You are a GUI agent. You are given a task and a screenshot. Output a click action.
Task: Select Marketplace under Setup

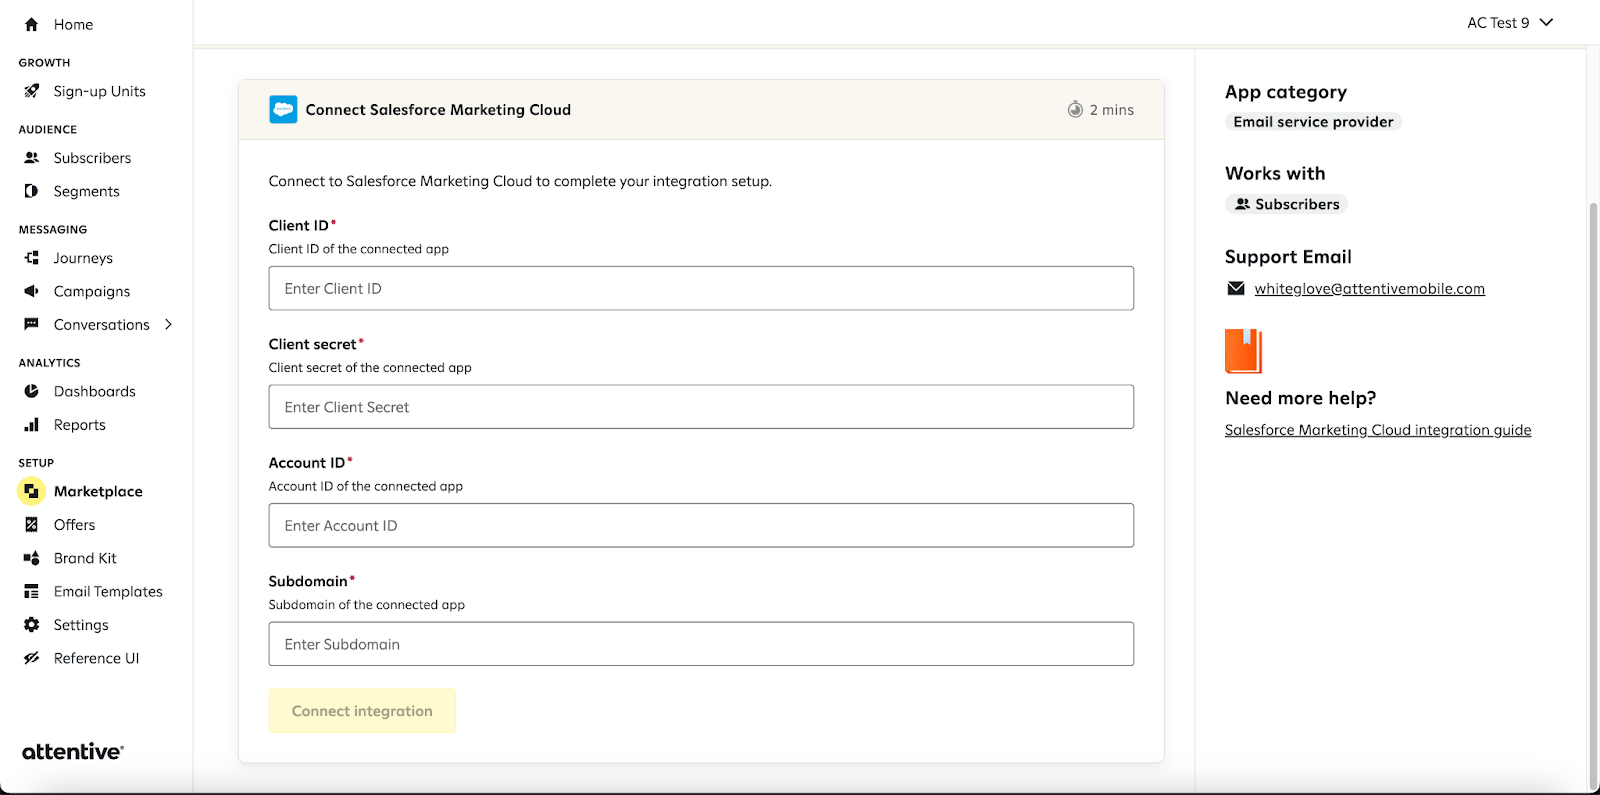click(x=98, y=491)
